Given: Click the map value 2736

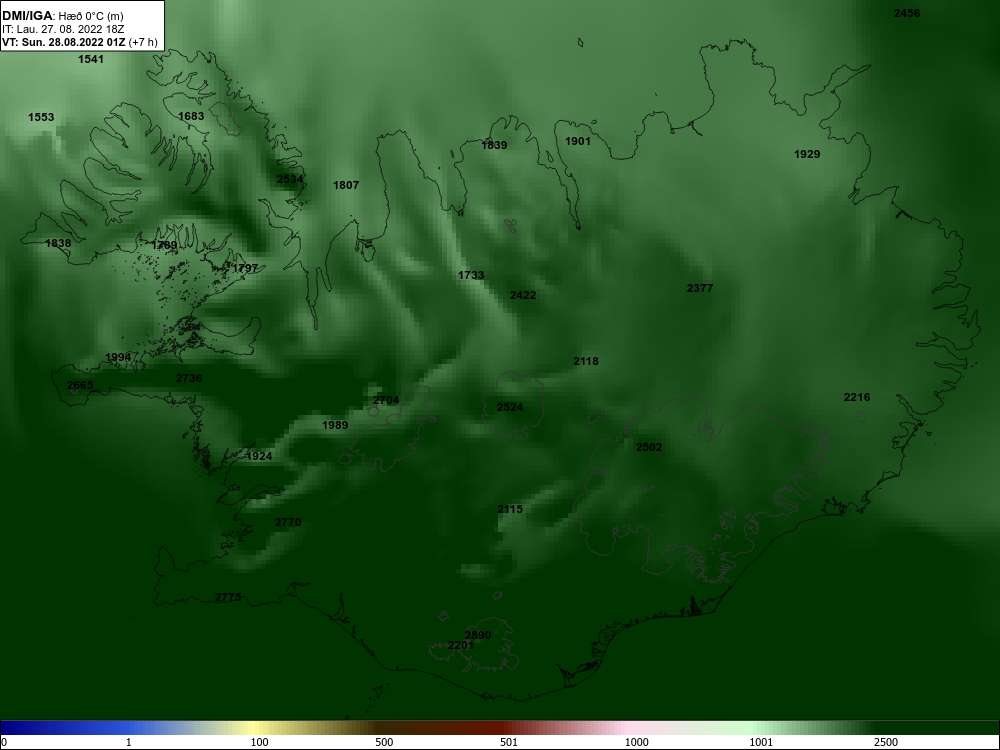Looking at the screenshot, I should 189,378.
